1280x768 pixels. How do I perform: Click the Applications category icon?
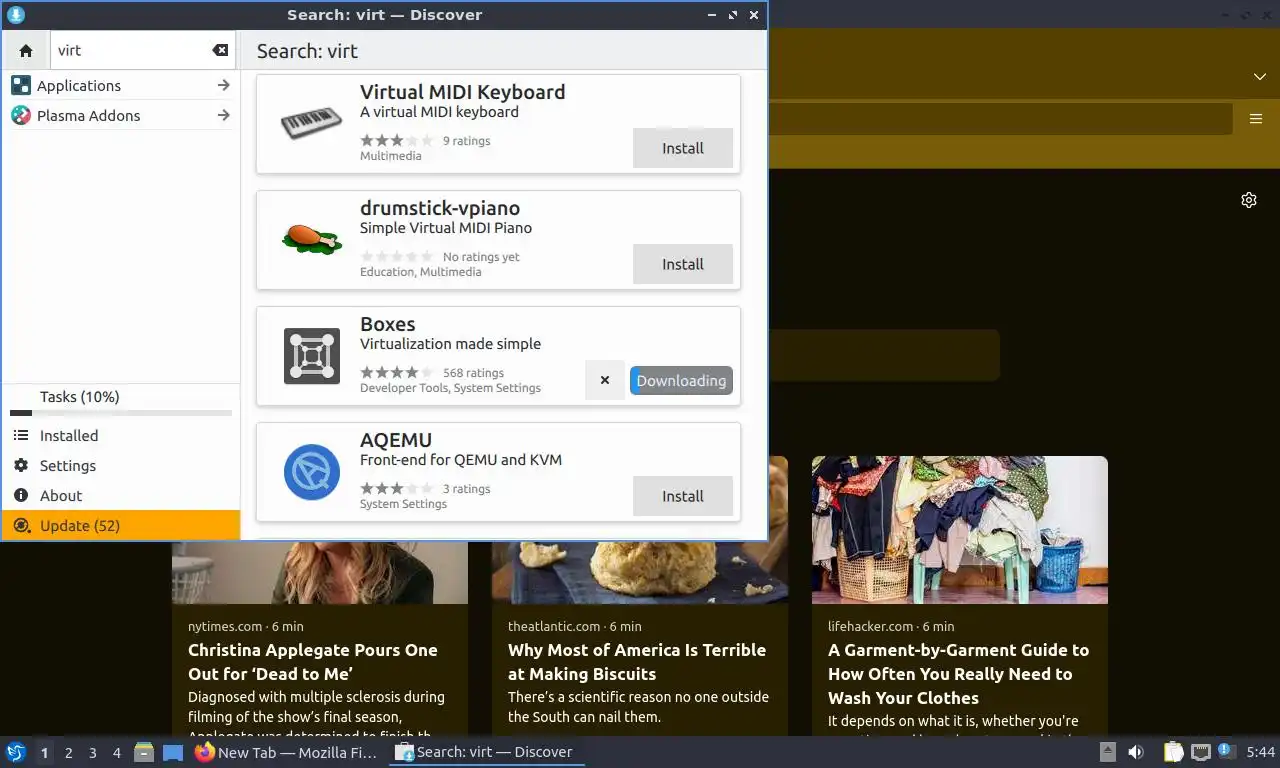(21, 86)
